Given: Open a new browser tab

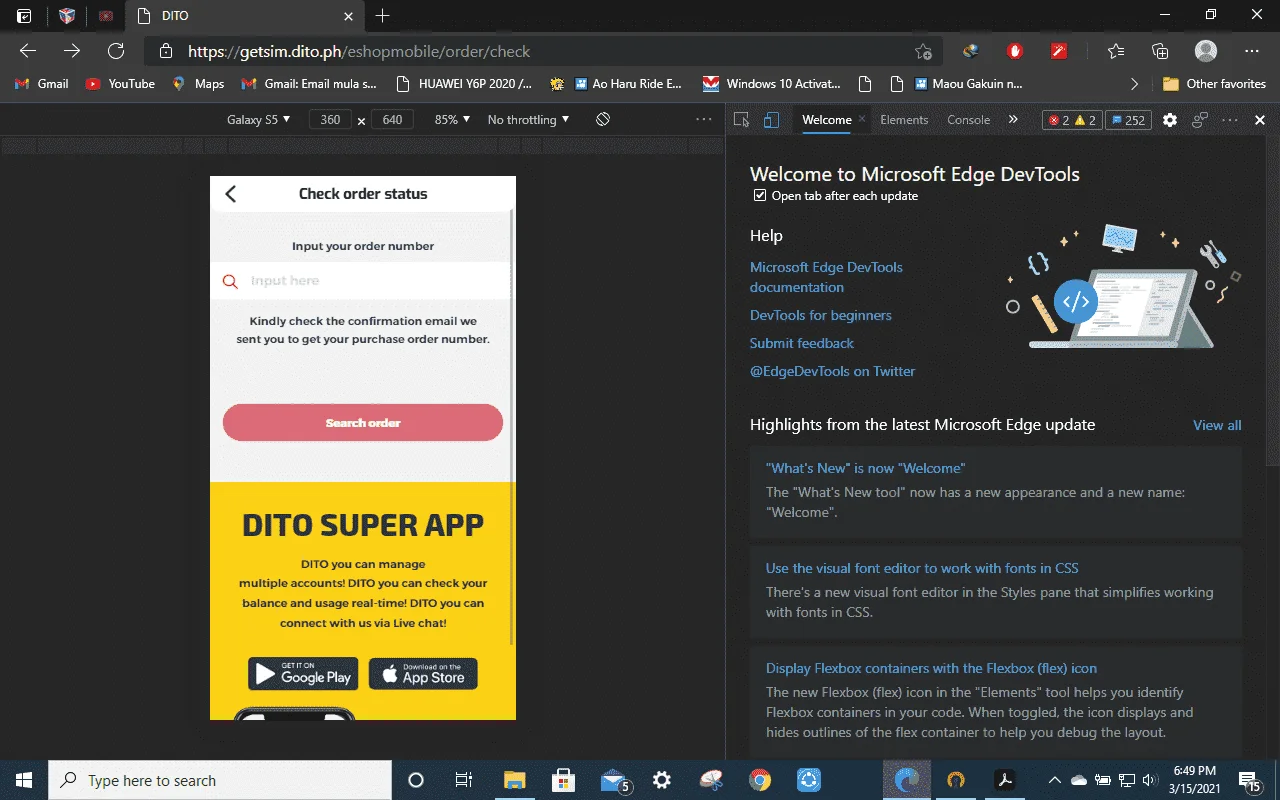Looking at the screenshot, I should (382, 16).
